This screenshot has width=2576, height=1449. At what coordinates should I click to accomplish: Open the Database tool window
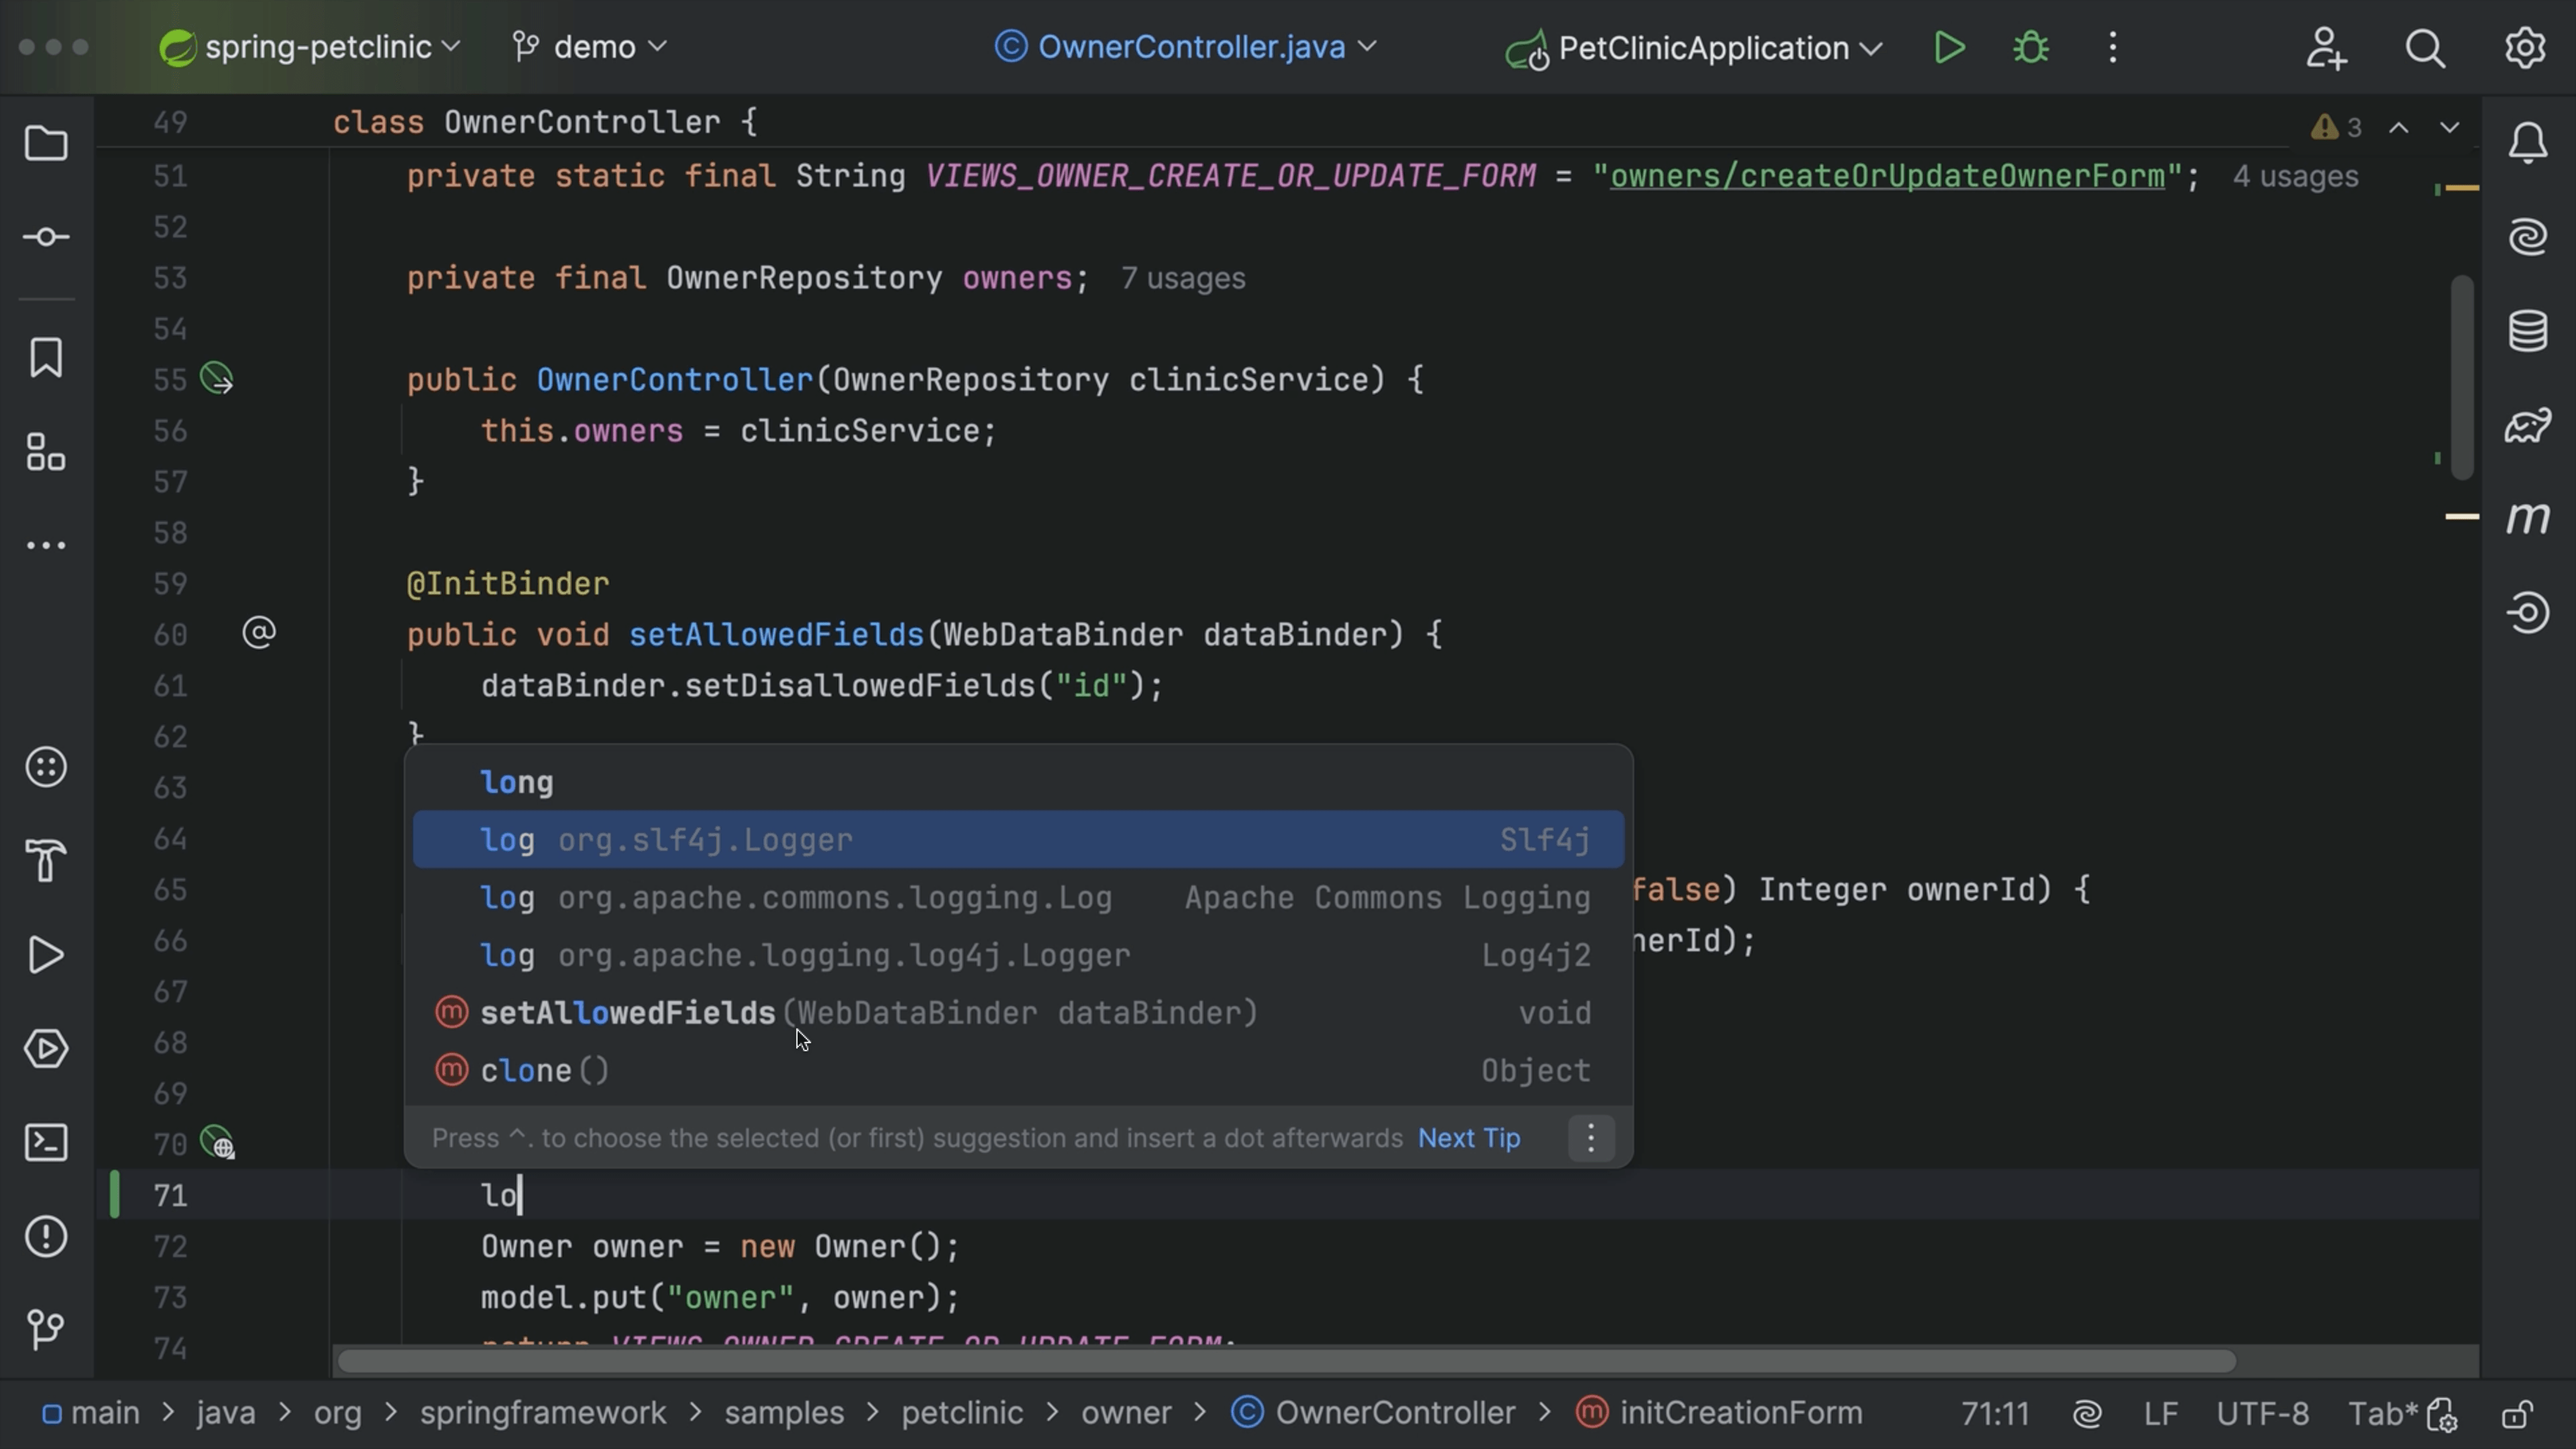point(2527,330)
